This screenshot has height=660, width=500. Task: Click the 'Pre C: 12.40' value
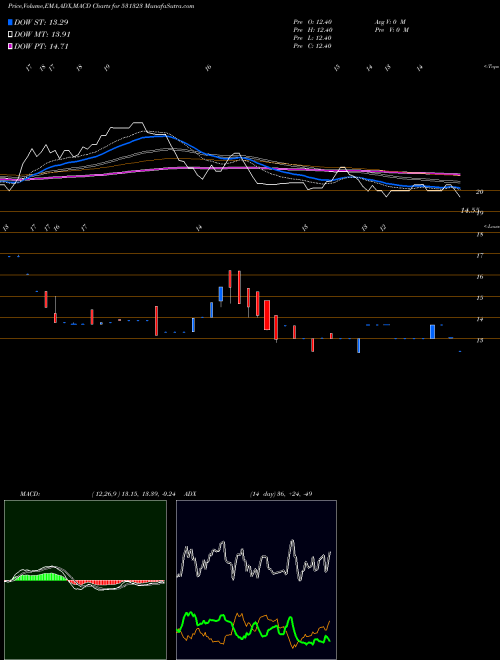(x=313, y=46)
